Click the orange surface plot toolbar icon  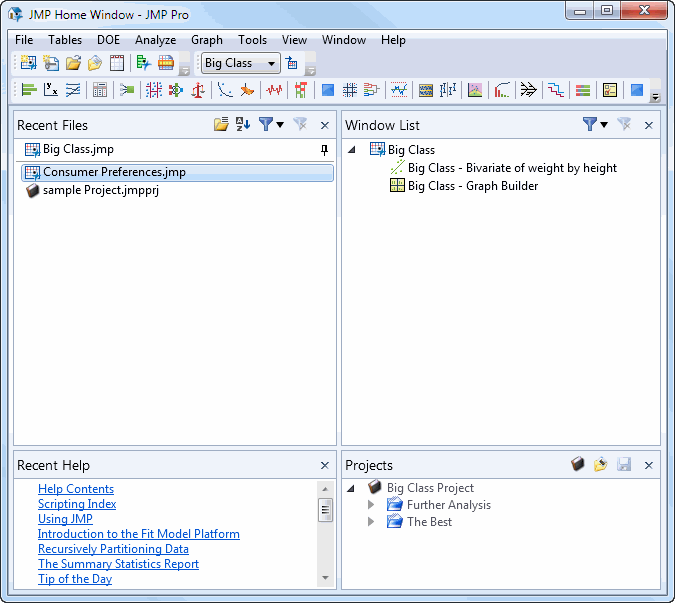(247, 90)
